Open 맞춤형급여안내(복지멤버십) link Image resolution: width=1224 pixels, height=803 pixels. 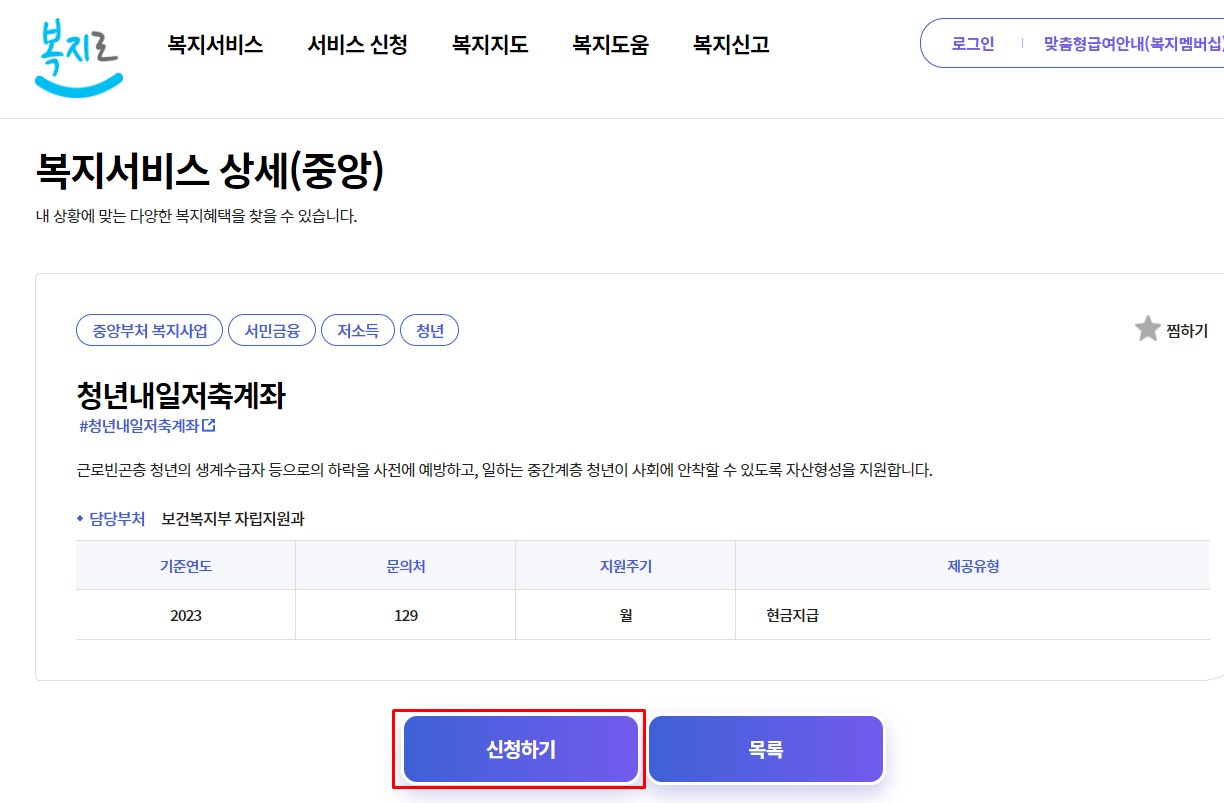click(x=1134, y=44)
